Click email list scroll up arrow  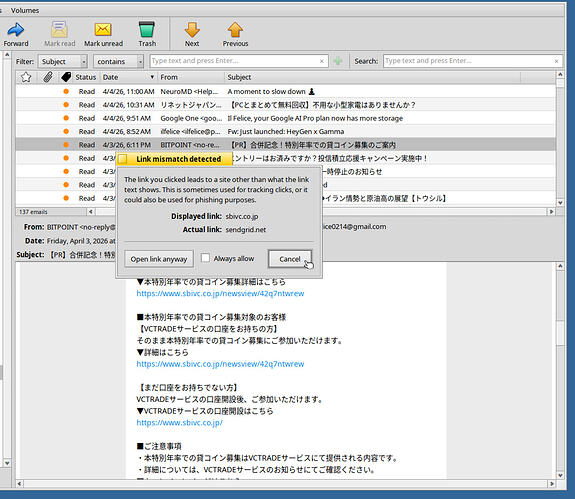560,74
